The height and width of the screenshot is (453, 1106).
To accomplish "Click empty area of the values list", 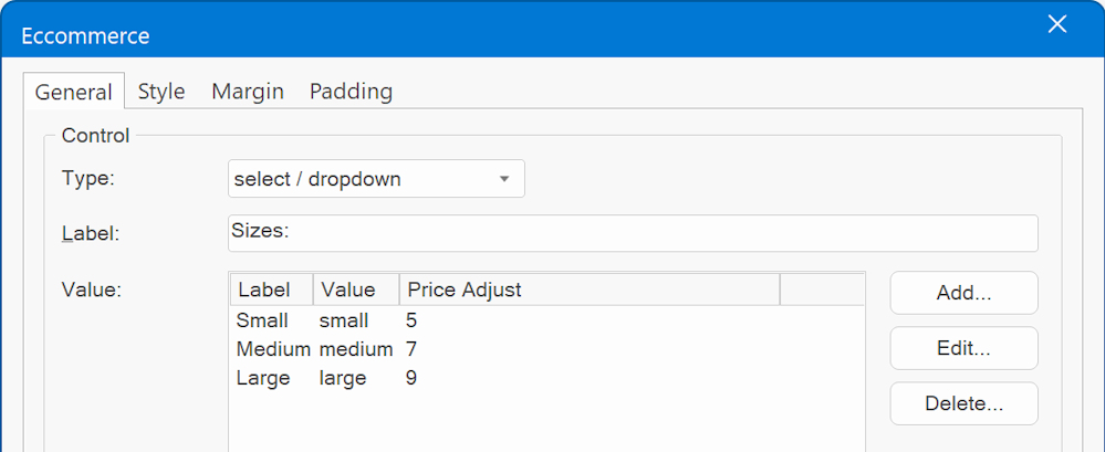I will (x=547, y=422).
